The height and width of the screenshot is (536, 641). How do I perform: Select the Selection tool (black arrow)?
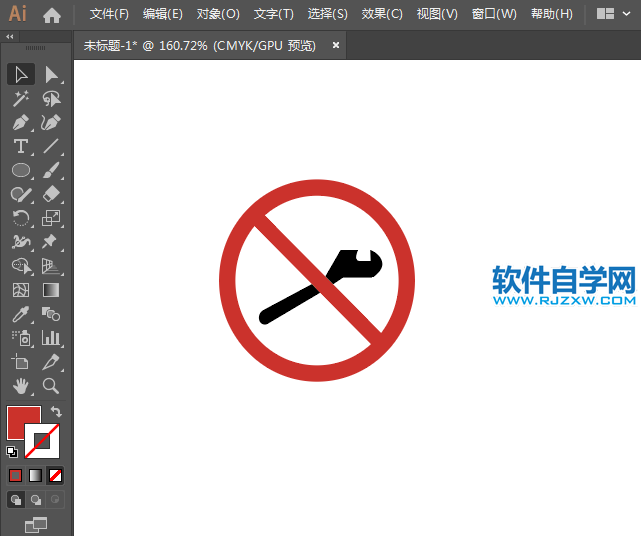21,74
